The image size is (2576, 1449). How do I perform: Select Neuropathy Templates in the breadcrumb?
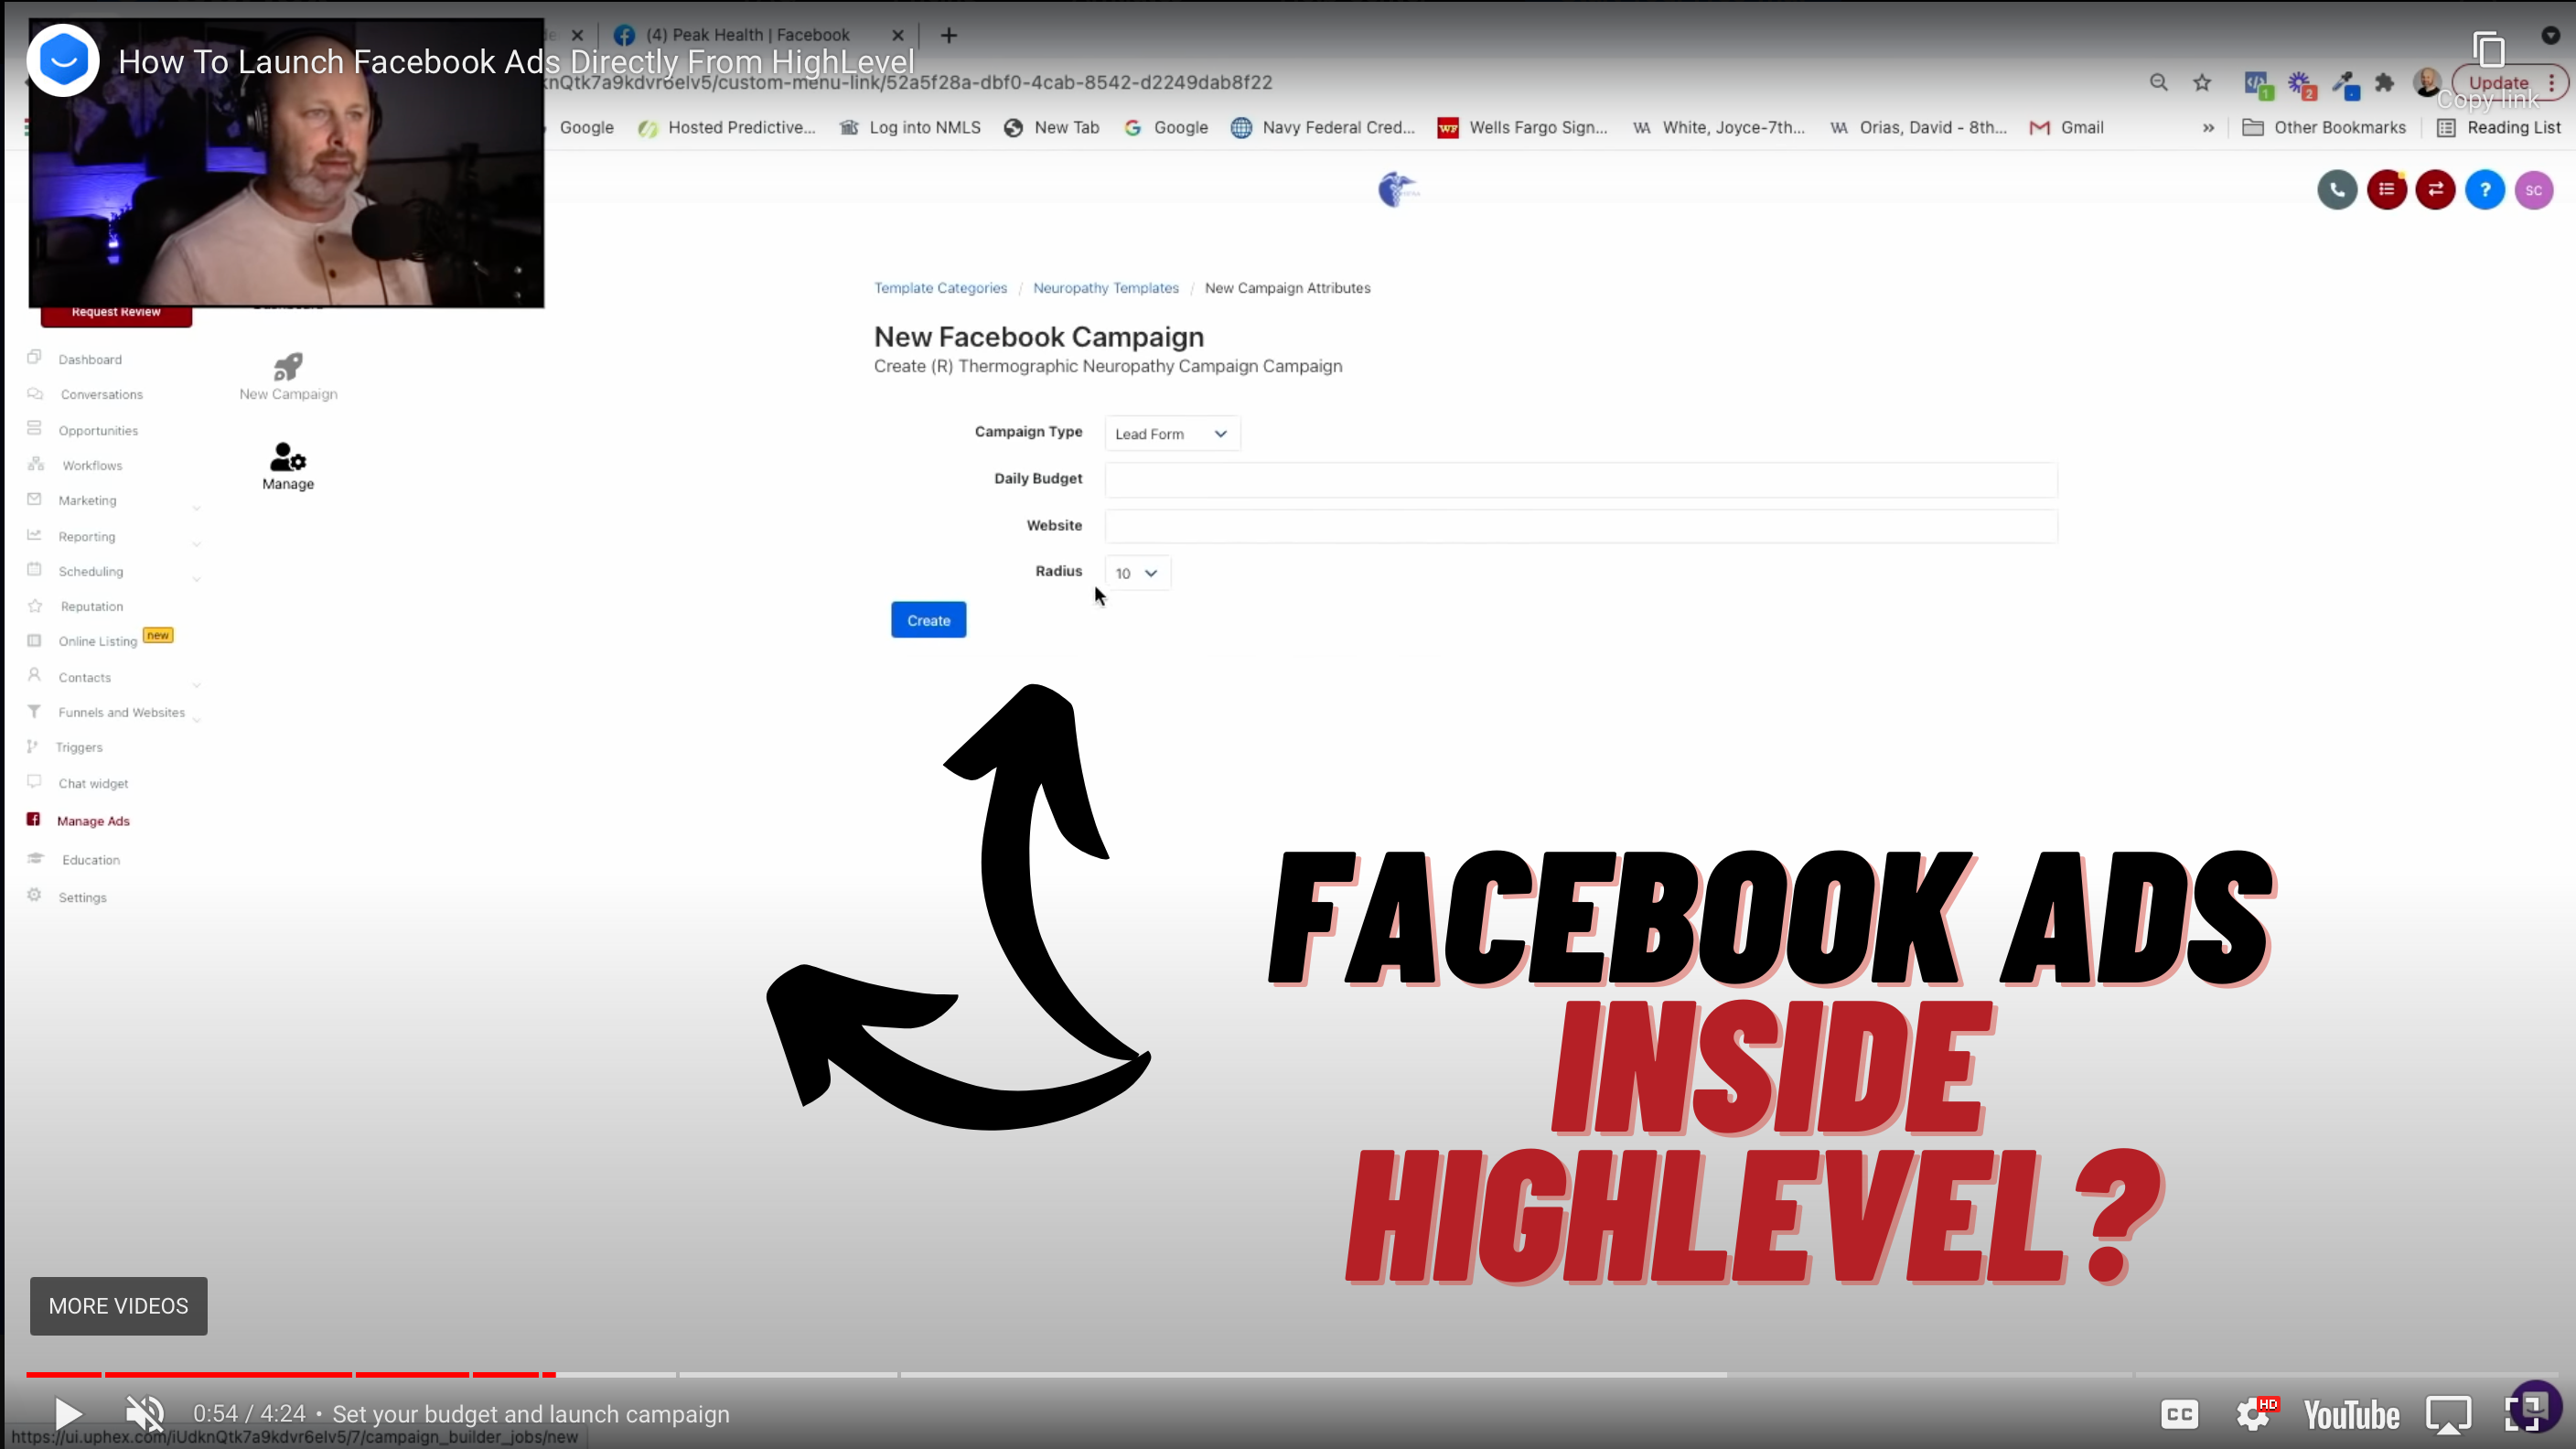click(x=1106, y=288)
